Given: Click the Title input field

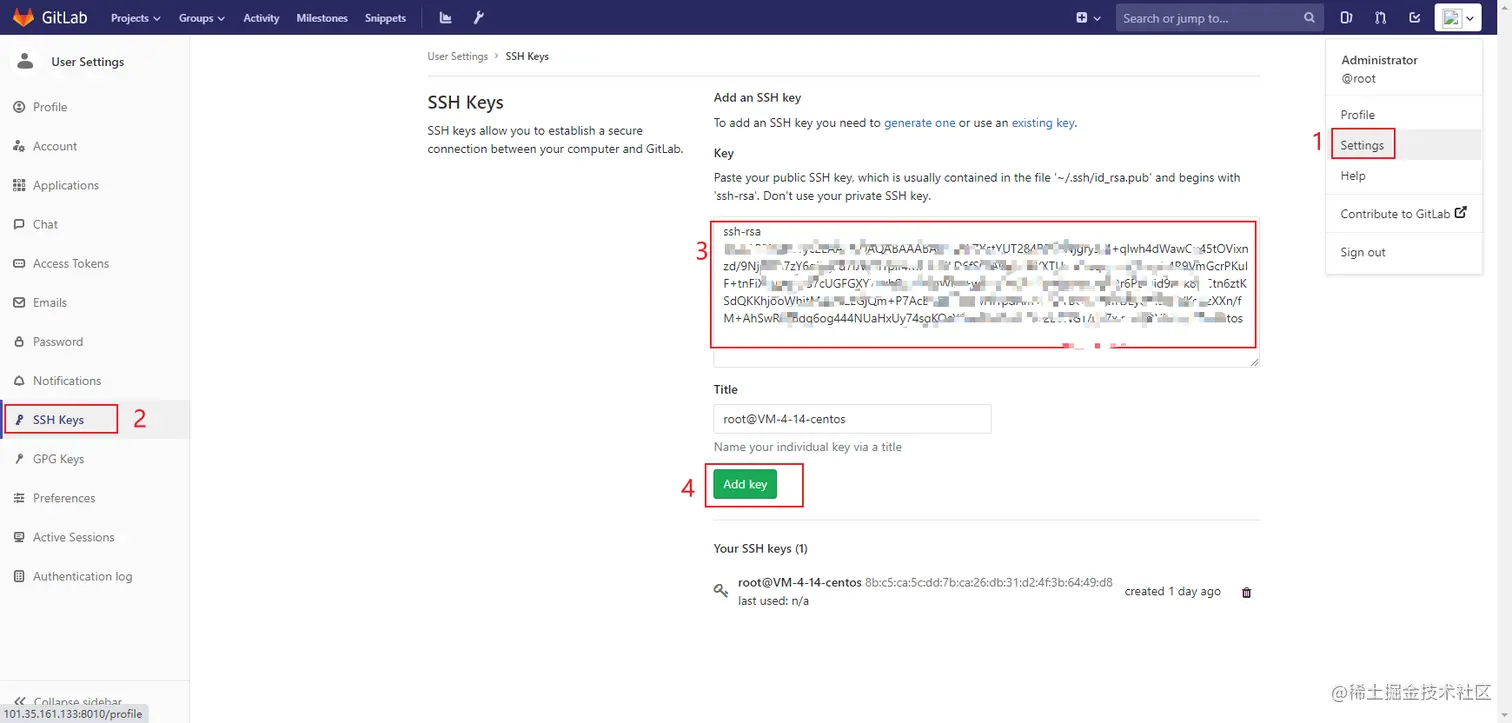Looking at the screenshot, I should pyautogui.click(x=852, y=419).
